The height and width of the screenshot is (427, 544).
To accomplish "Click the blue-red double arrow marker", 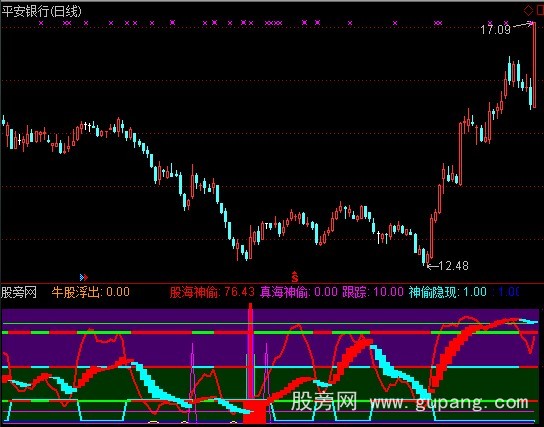I will tap(84, 277).
